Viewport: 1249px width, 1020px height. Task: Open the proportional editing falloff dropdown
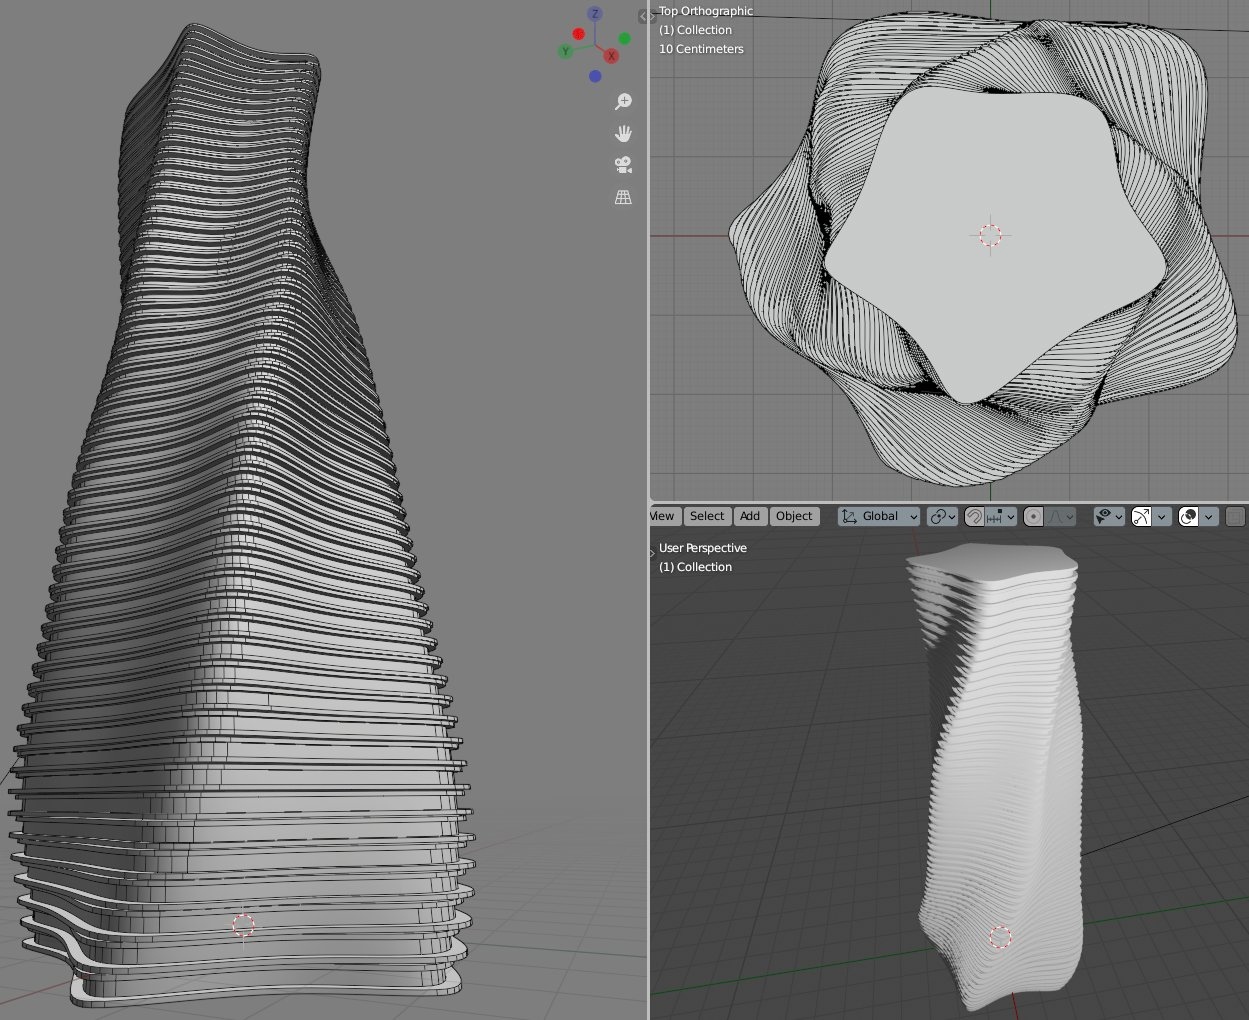pyautogui.click(x=1061, y=516)
